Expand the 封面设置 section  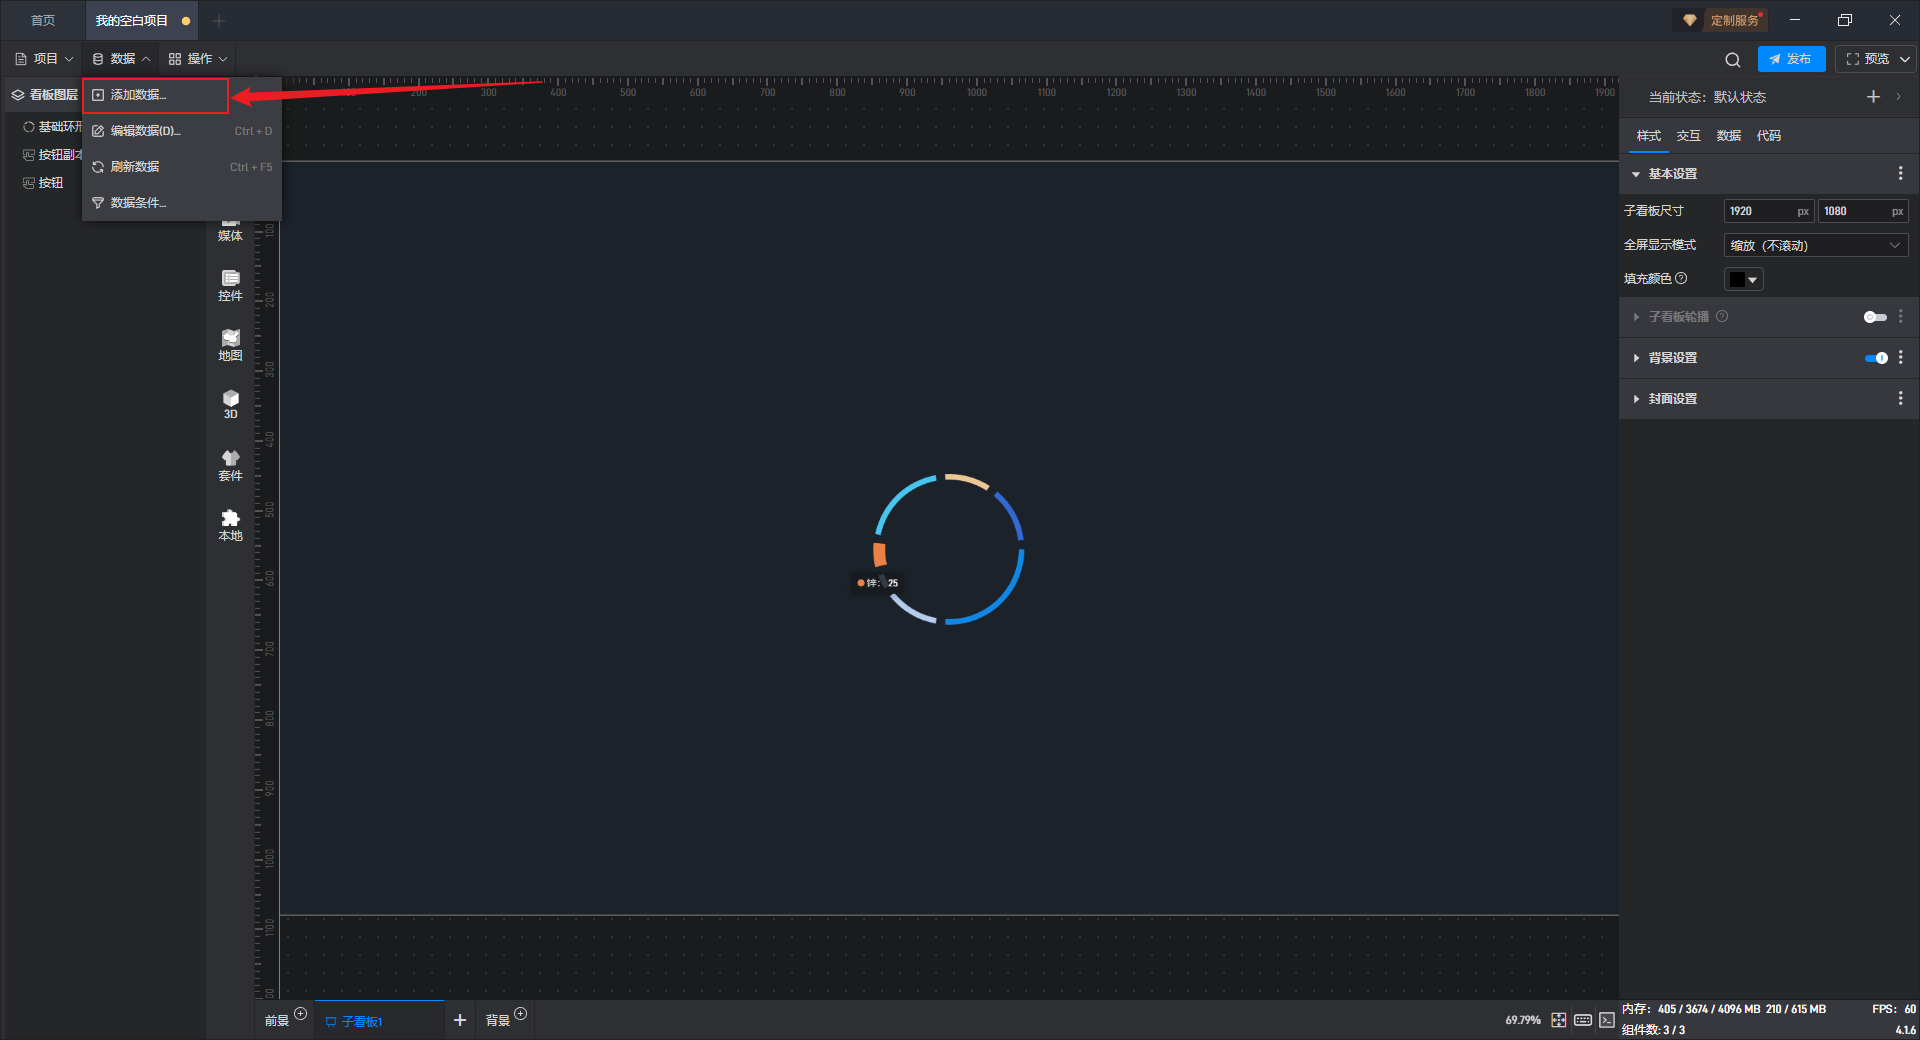click(1636, 399)
